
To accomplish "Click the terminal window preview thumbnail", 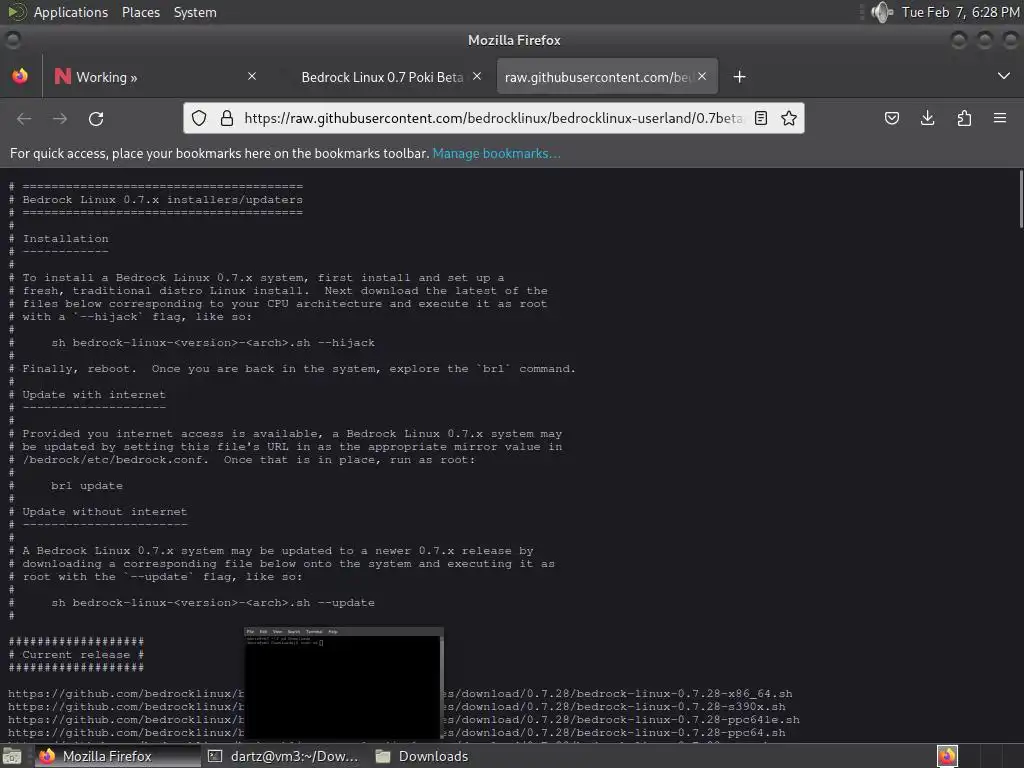I will (344, 683).
